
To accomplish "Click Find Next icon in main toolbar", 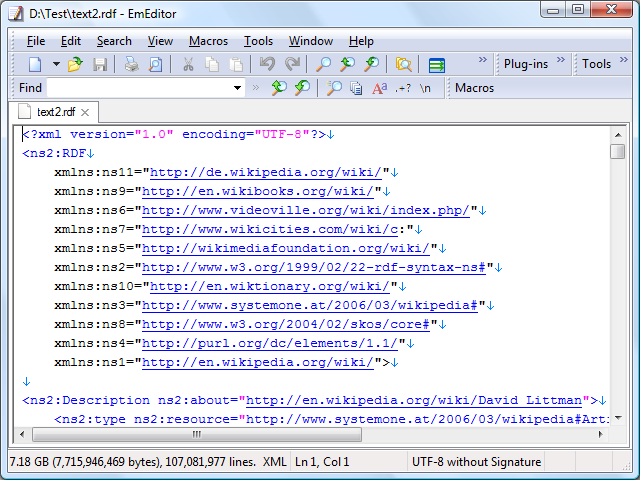I will click(348, 64).
